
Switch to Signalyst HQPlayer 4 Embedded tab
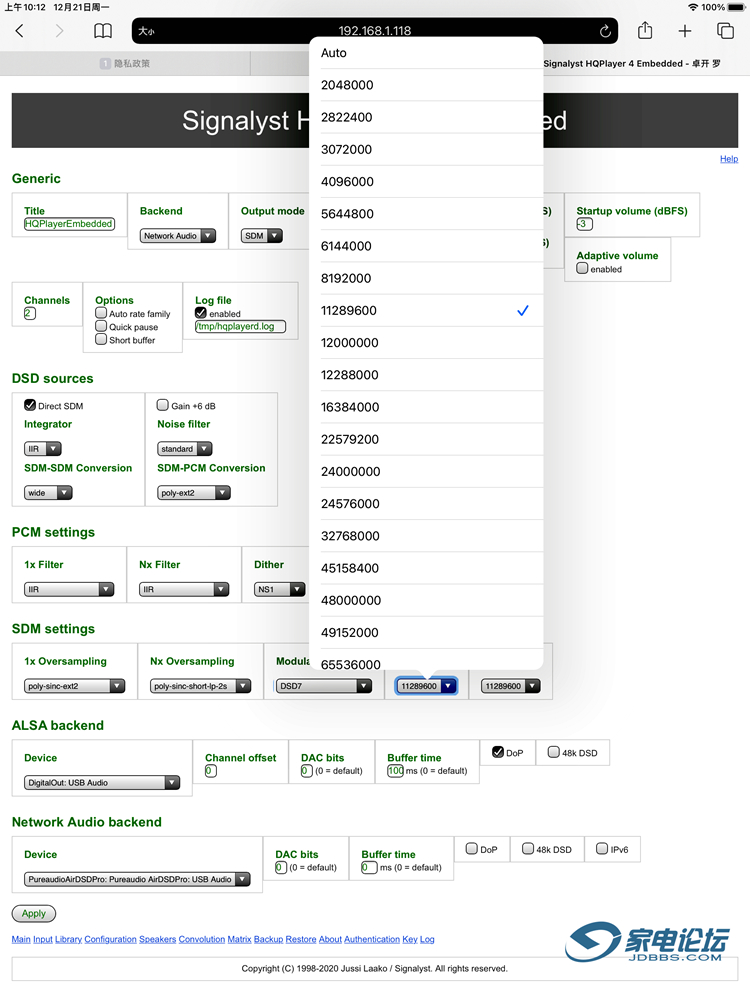[631, 63]
